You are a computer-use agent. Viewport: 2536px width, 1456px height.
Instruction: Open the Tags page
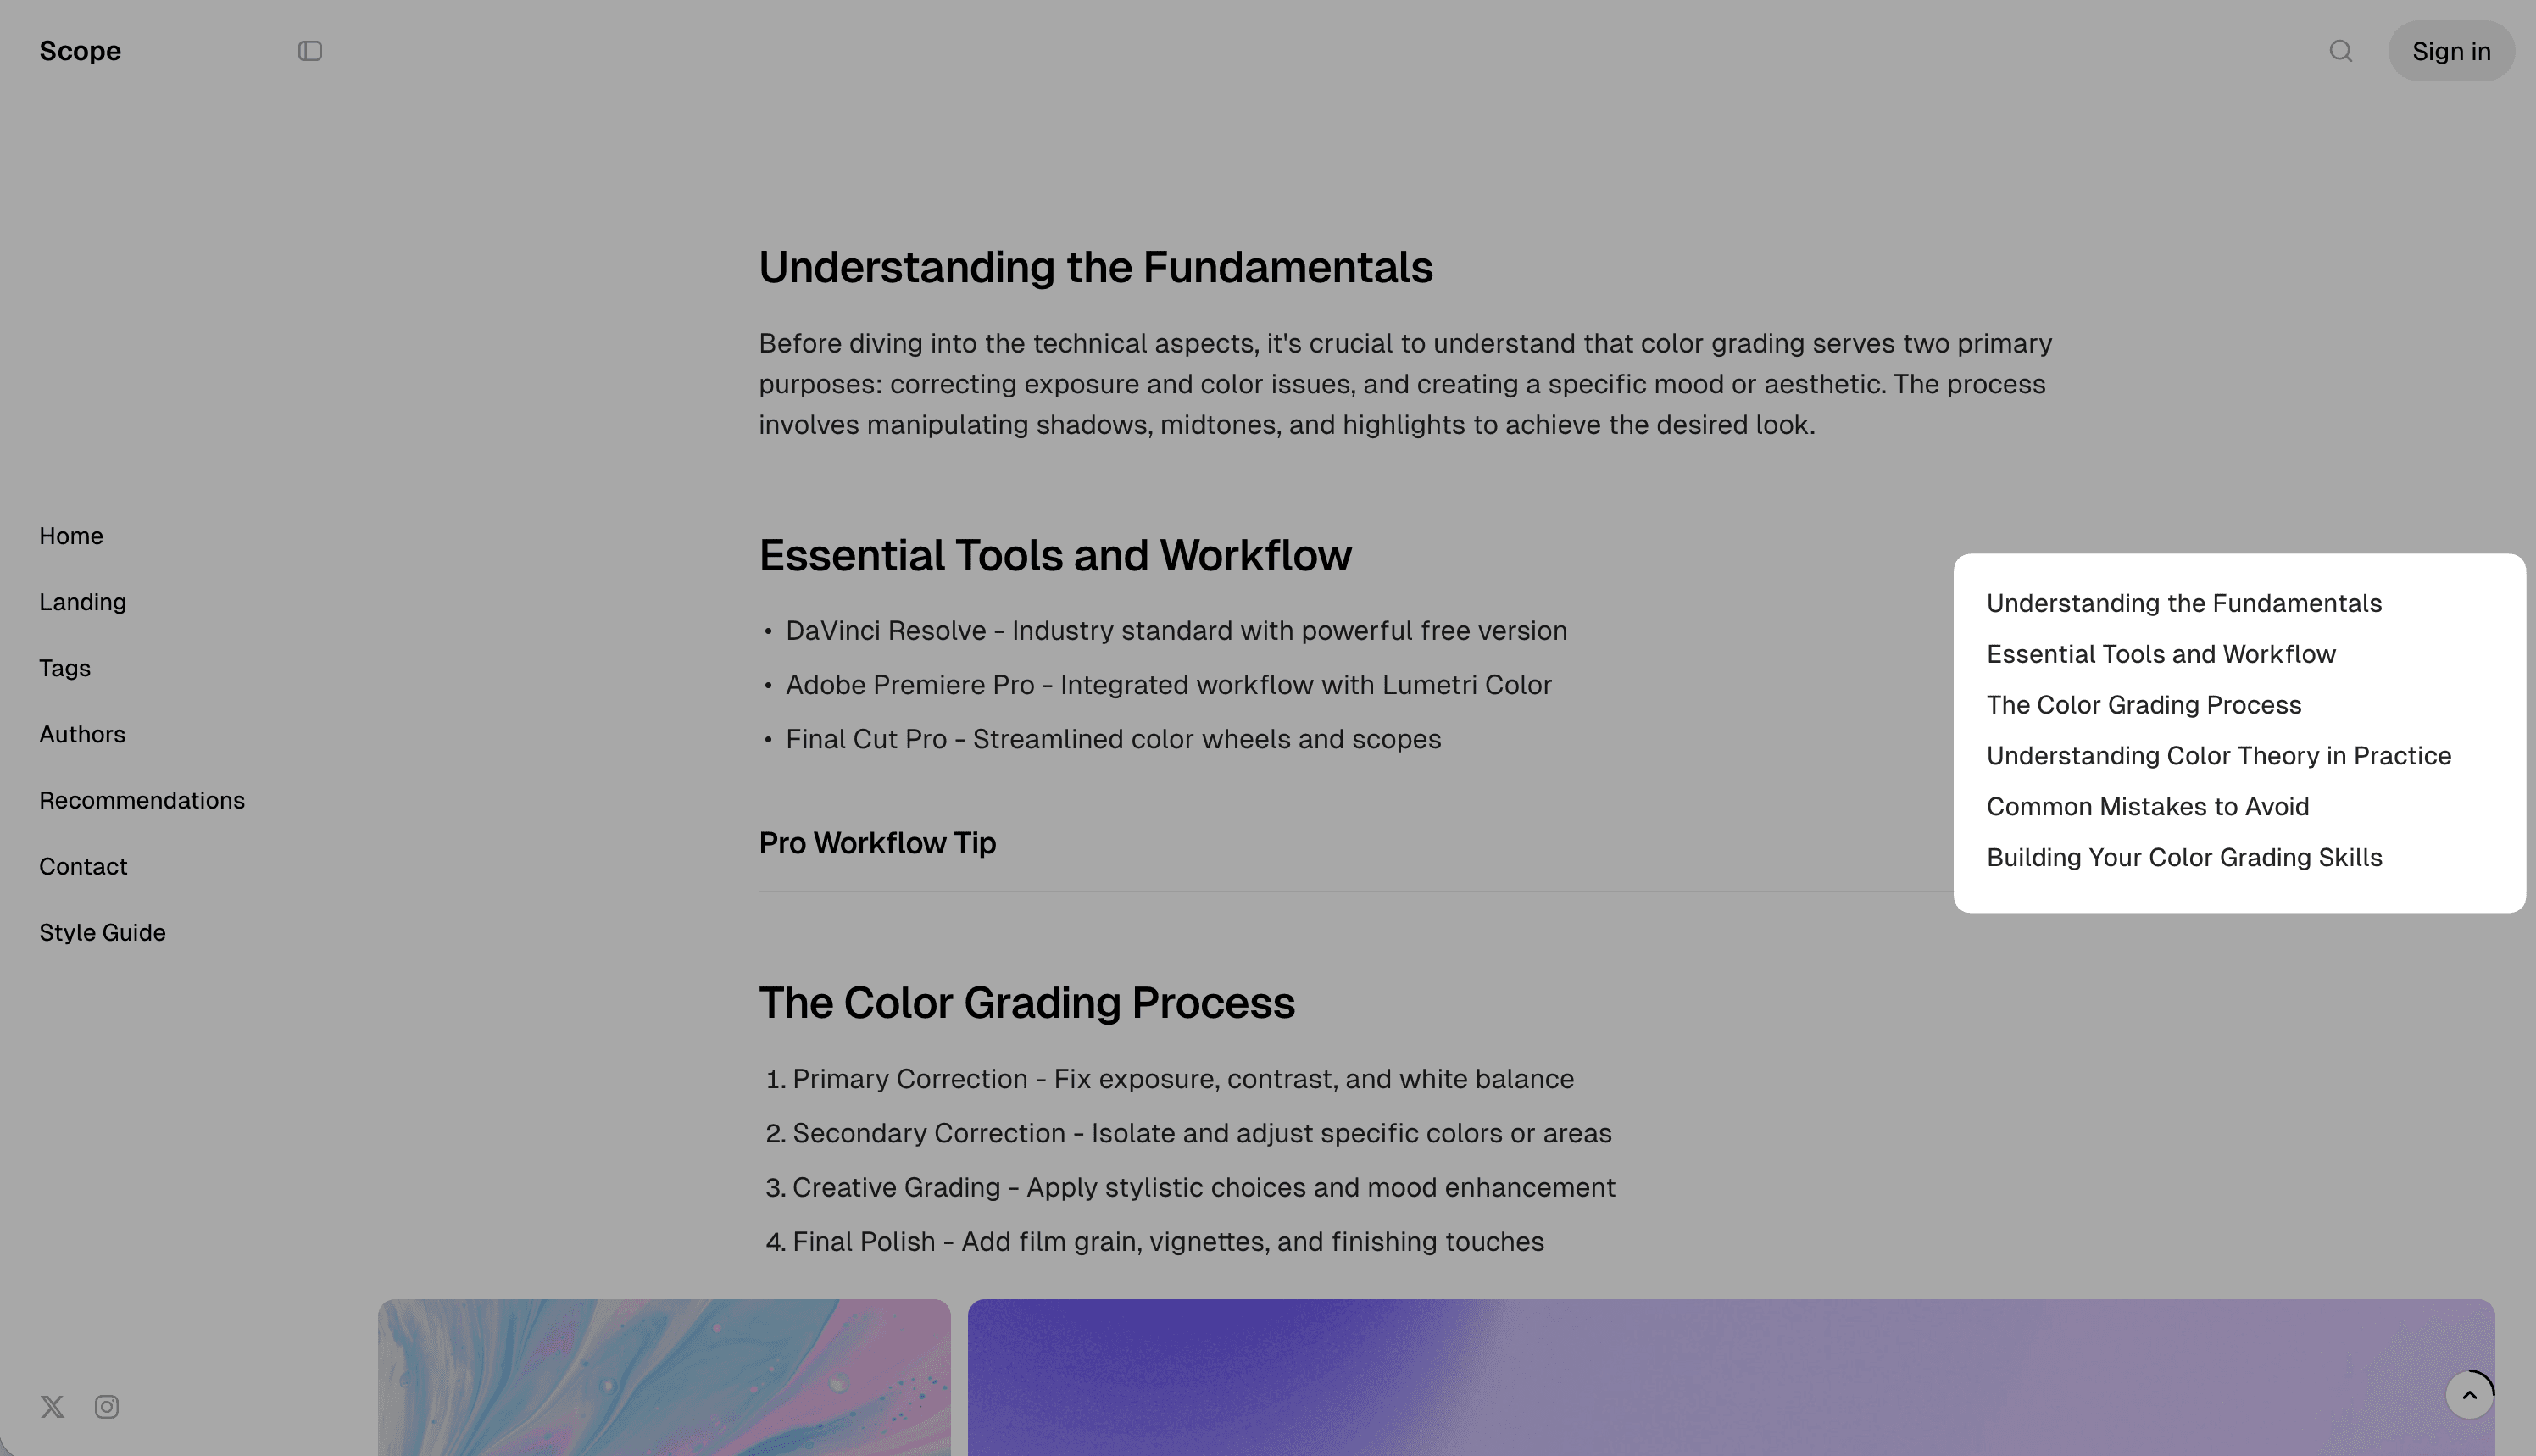(x=64, y=667)
